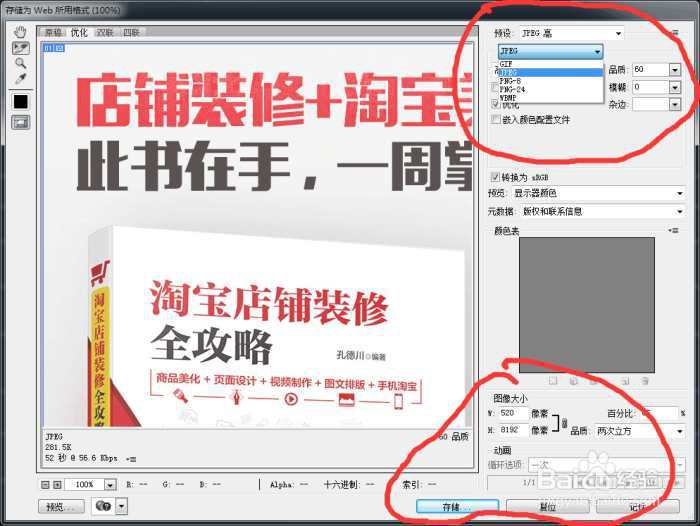The width and height of the screenshot is (700, 526).
Task: Choose JPEG in the format list
Action: pyautogui.click(x=550, y=72)
